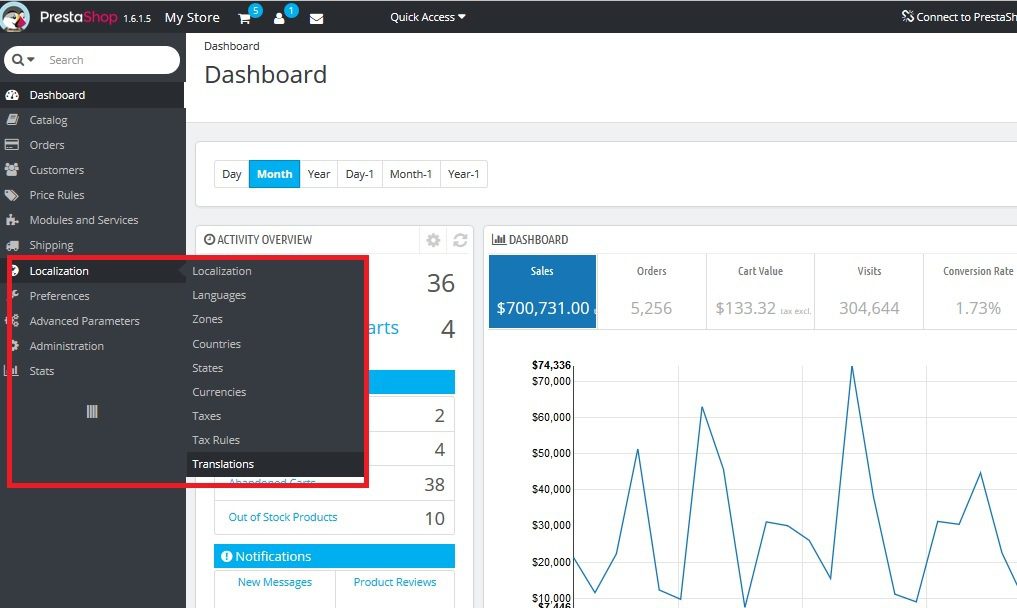
Task: Select the Sales chart tile
Action: [542, 291]
